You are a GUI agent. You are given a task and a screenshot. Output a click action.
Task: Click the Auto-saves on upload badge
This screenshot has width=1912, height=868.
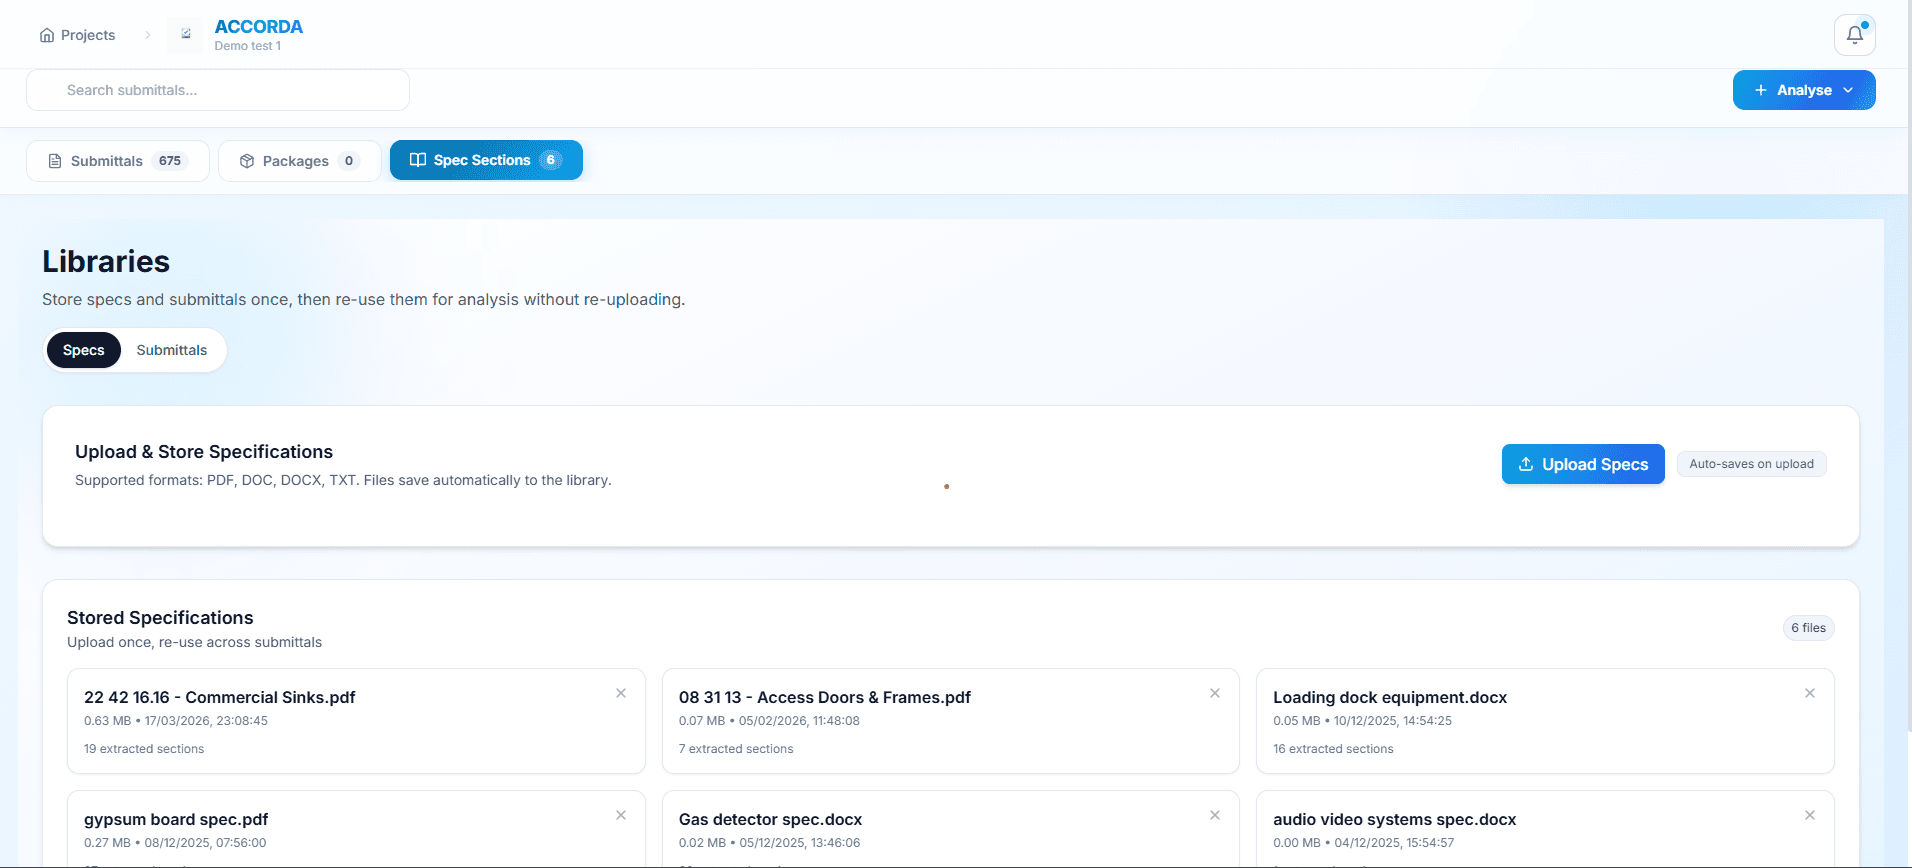(1751, 464)
